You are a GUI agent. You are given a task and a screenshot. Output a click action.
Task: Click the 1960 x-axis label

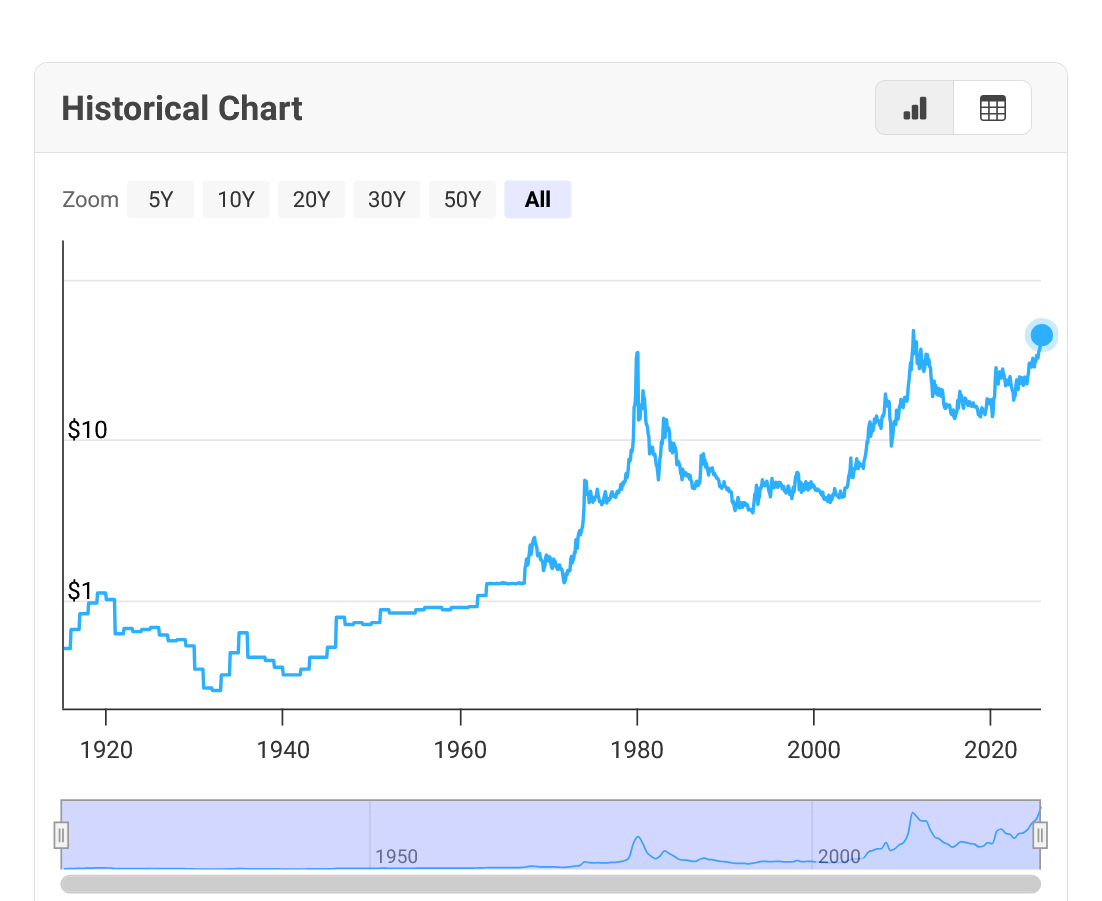[x=460, y=750]
